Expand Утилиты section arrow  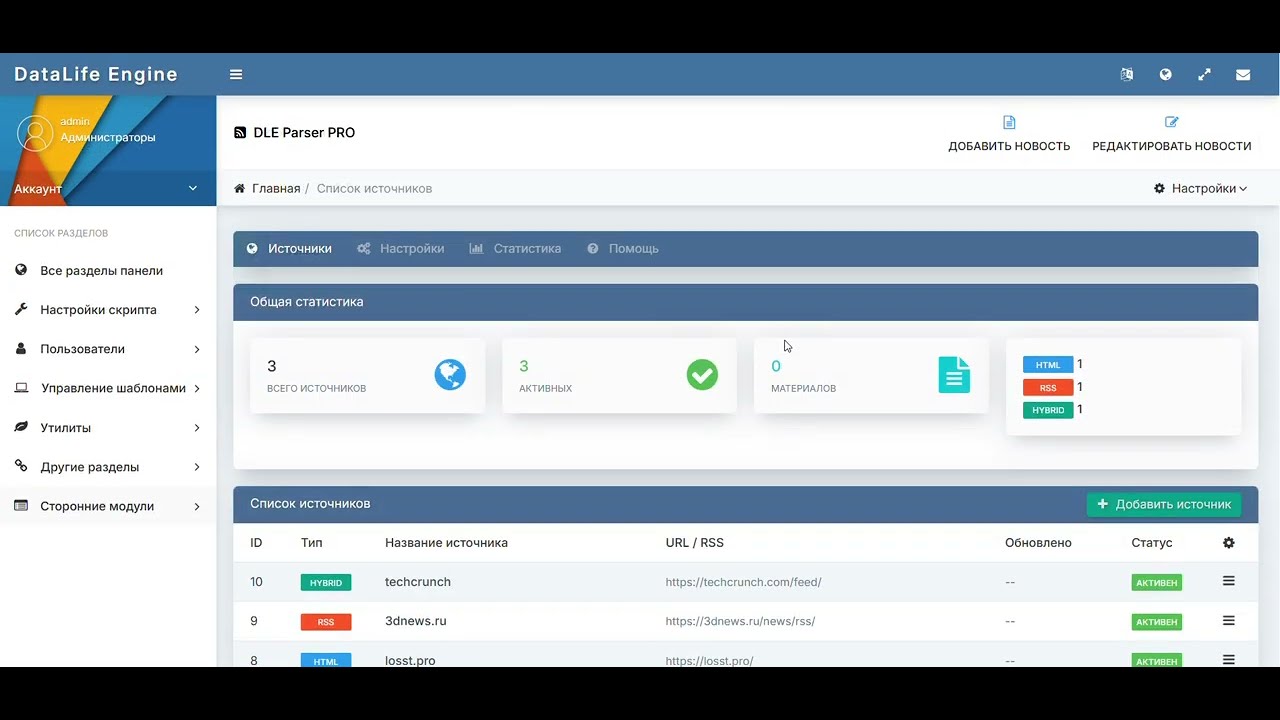(197, 427)
